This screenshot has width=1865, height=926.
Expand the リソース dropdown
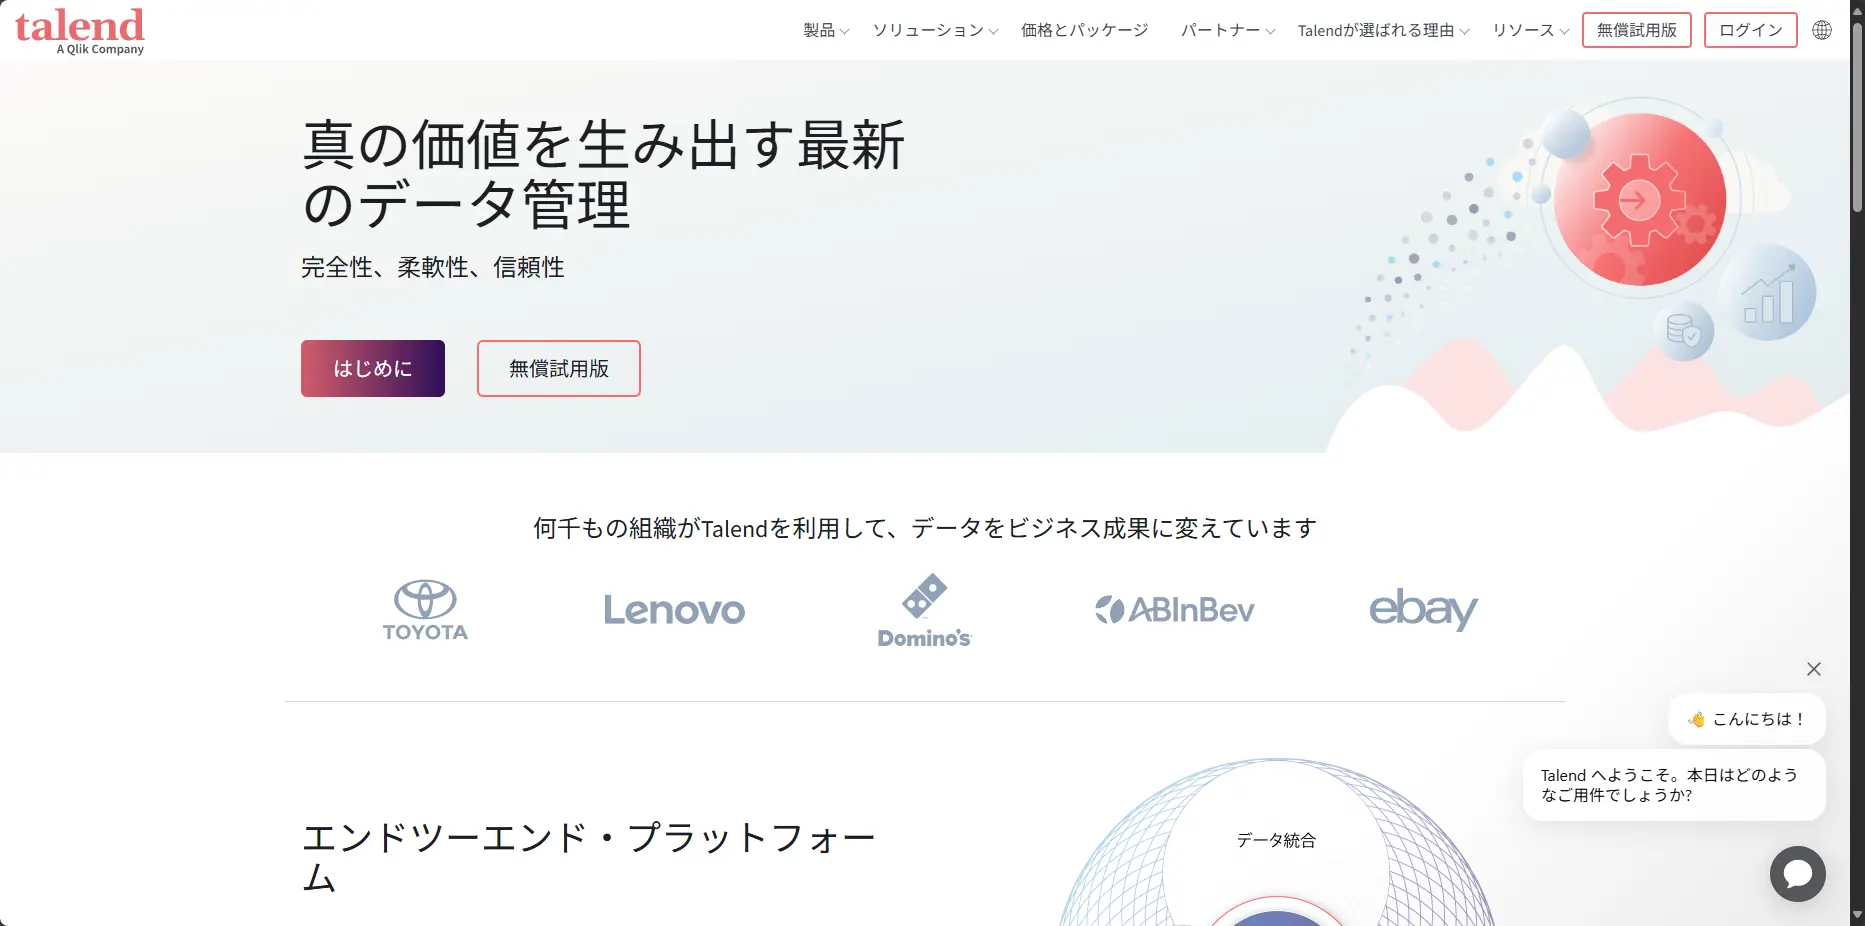[x=1527, y=30]
